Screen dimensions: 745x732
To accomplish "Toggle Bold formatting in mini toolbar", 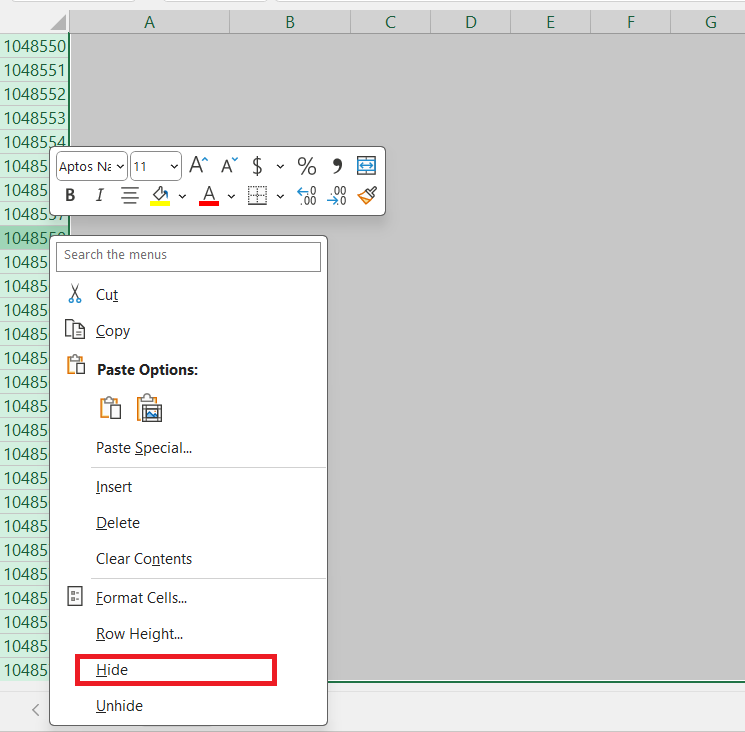I will click(70, 195).
